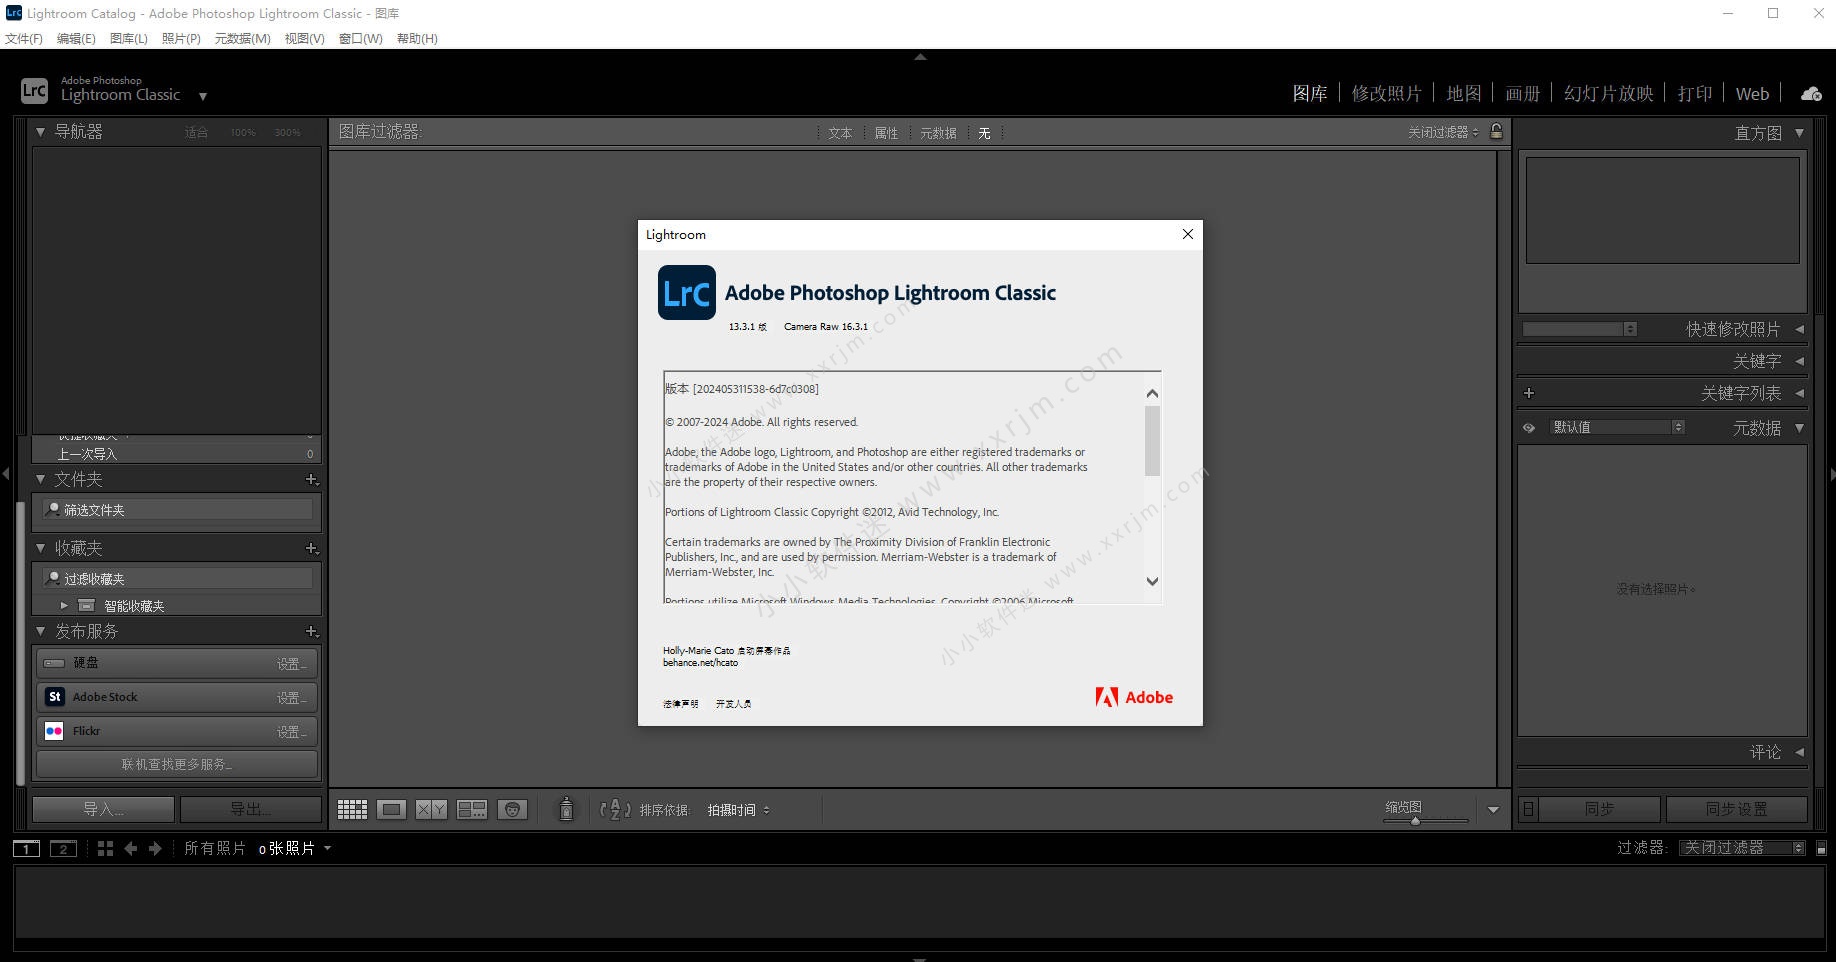
Task: Select the Compare view icon
Action: [x=431, y=809]
